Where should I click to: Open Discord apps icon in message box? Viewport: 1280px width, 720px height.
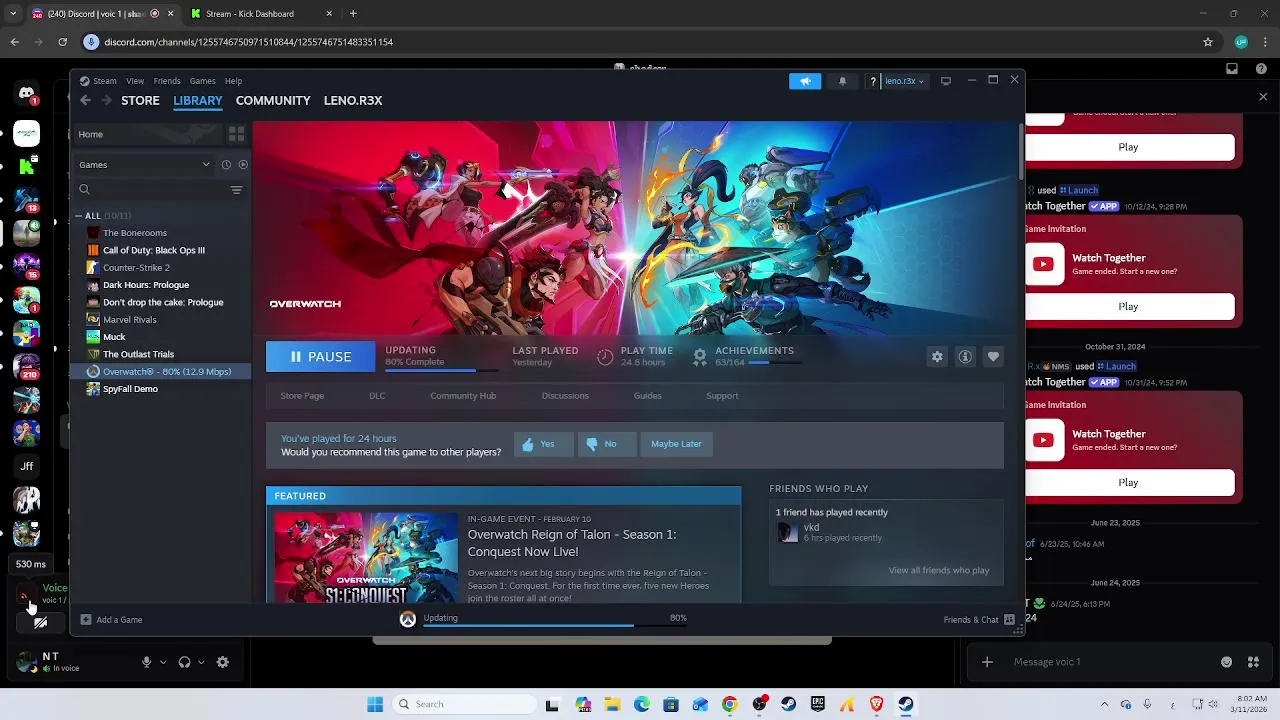coord(1253,662)
